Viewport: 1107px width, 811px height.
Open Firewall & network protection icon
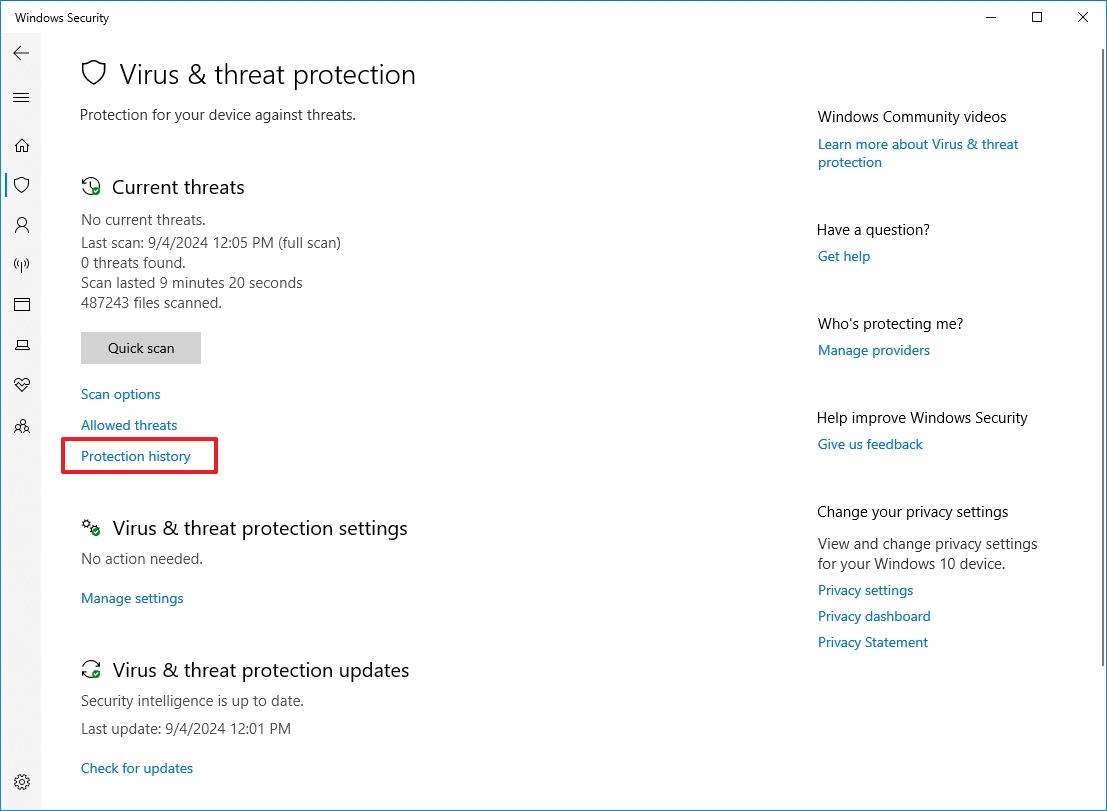click(22, 265)
